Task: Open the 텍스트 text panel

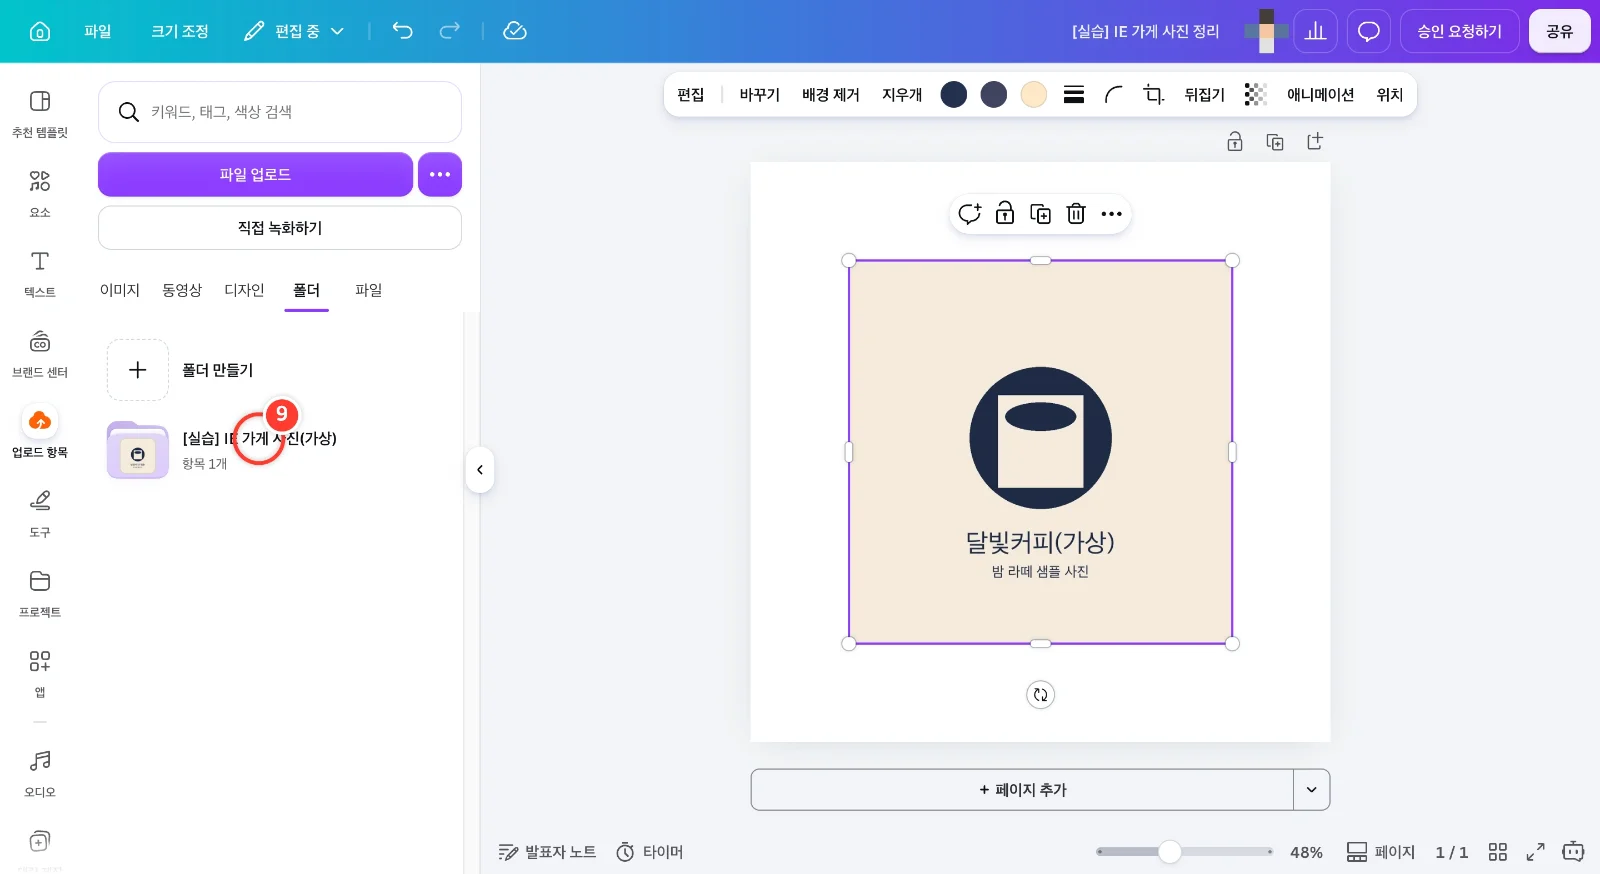Action: point(40,274)
